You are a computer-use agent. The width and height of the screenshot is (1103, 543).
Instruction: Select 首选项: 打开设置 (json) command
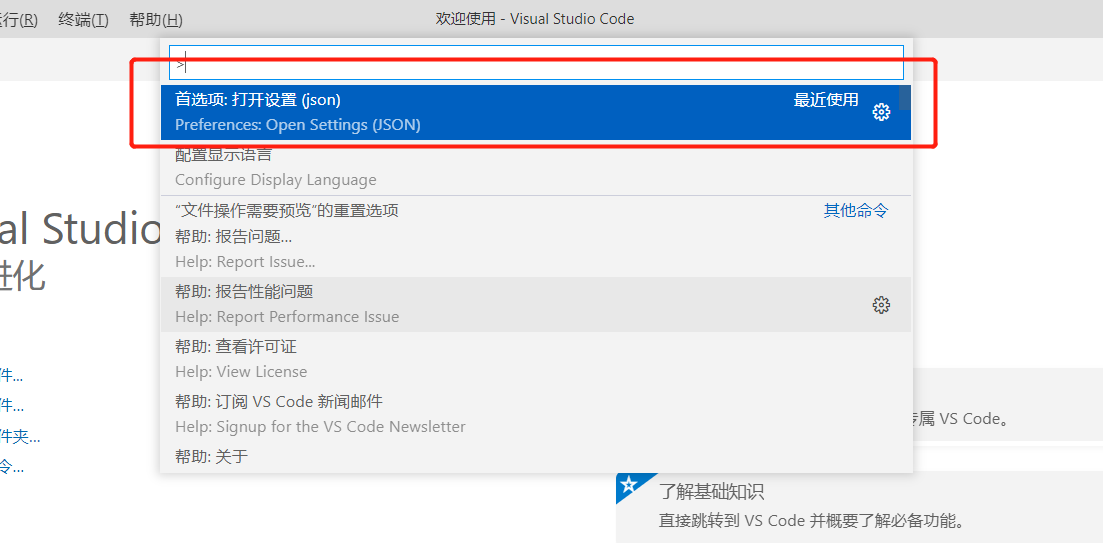[536, 113]
